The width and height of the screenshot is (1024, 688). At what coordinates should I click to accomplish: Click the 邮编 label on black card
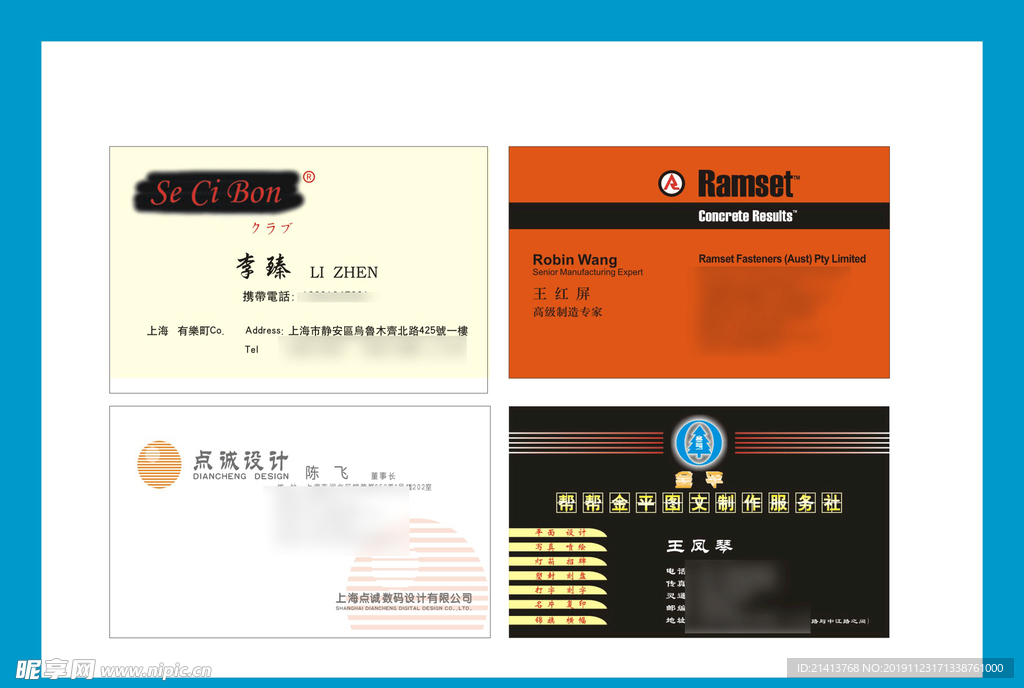pyautogui.click(x=675, y=608)
